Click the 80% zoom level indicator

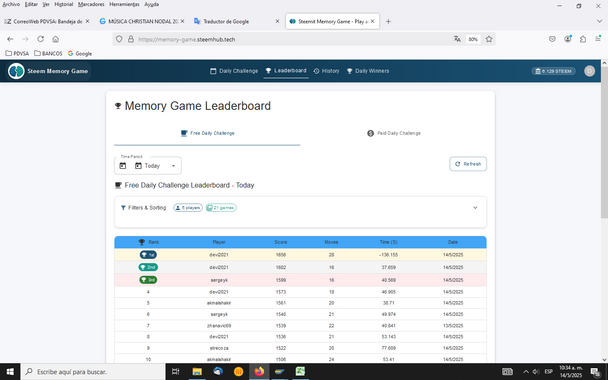(x=473, y=39)
